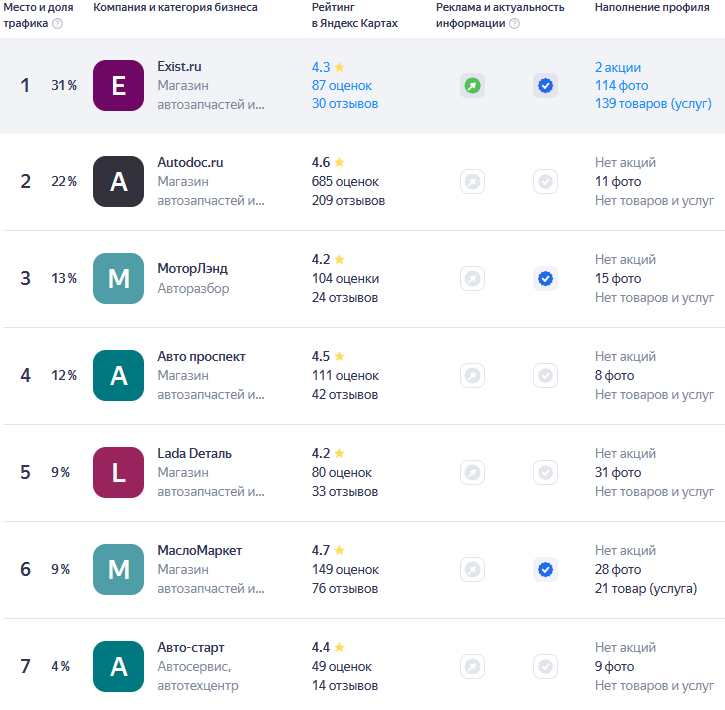Open the '139 товаров (услуг)' link

coord(653,104)
